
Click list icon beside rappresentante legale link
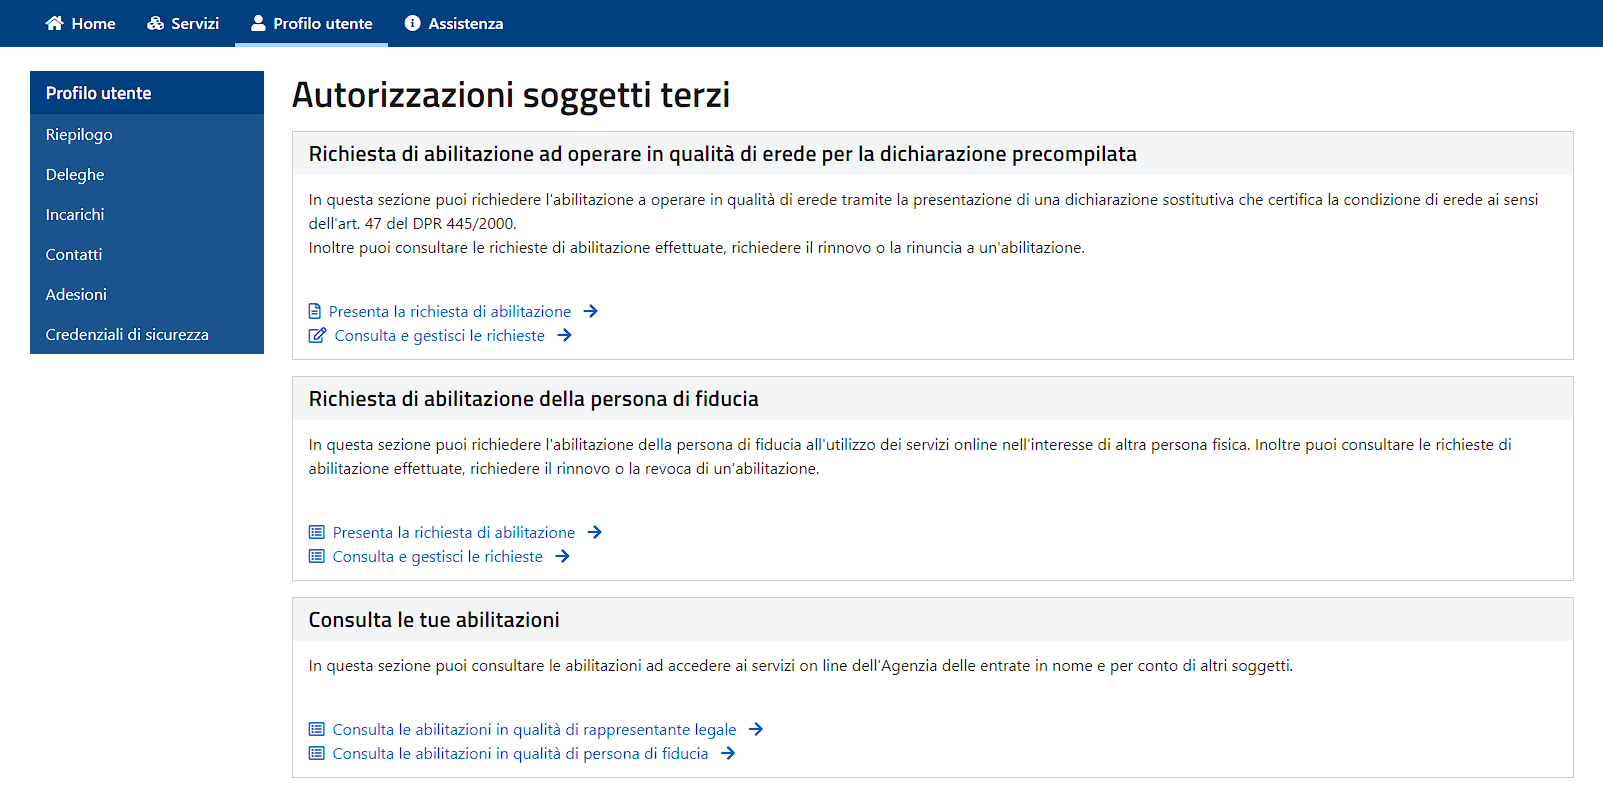pos(317,729)
